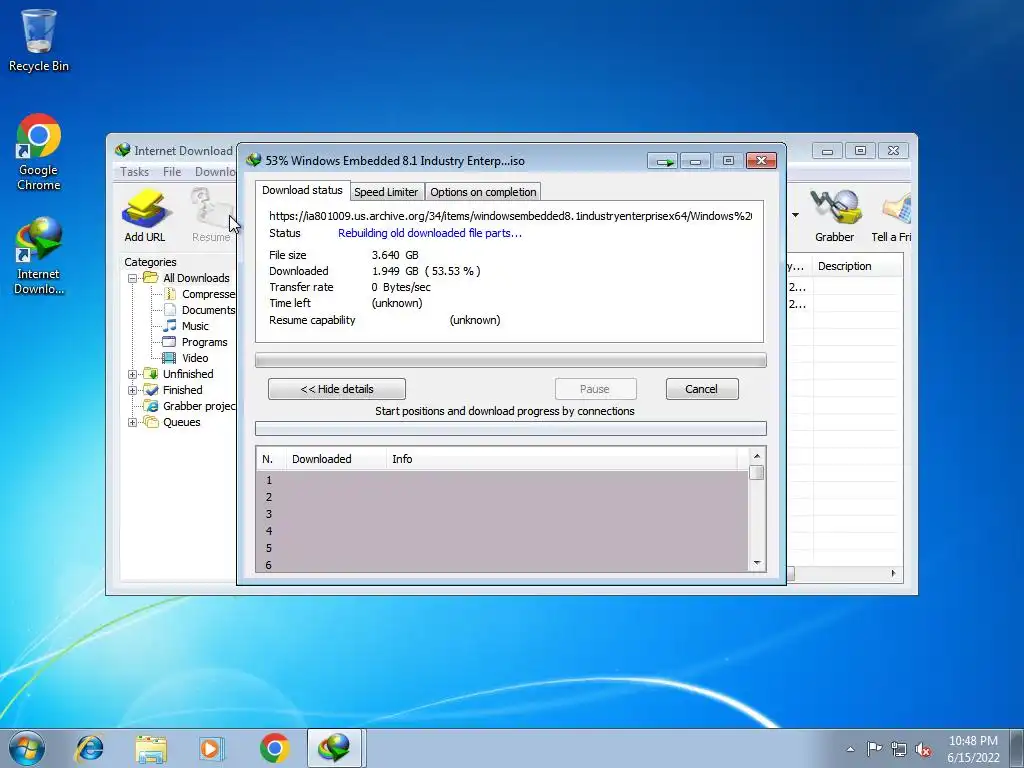
Task: Select connection row 4
Action: tap(502, 531)
